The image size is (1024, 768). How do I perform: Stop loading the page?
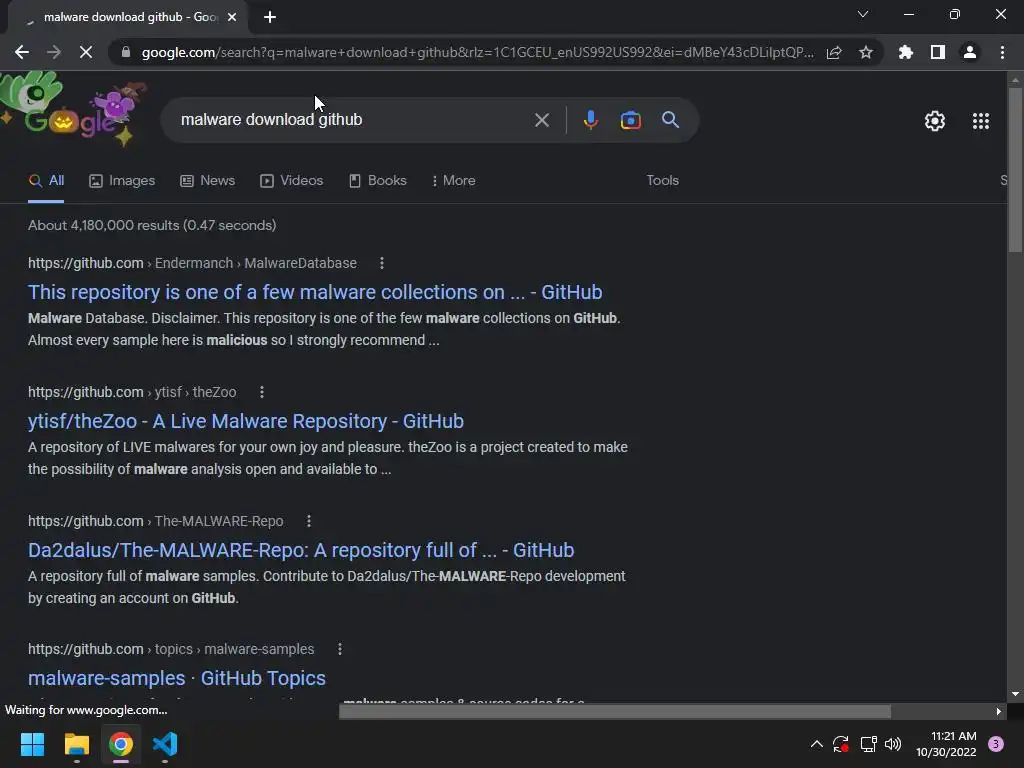[x=86, y=52]
